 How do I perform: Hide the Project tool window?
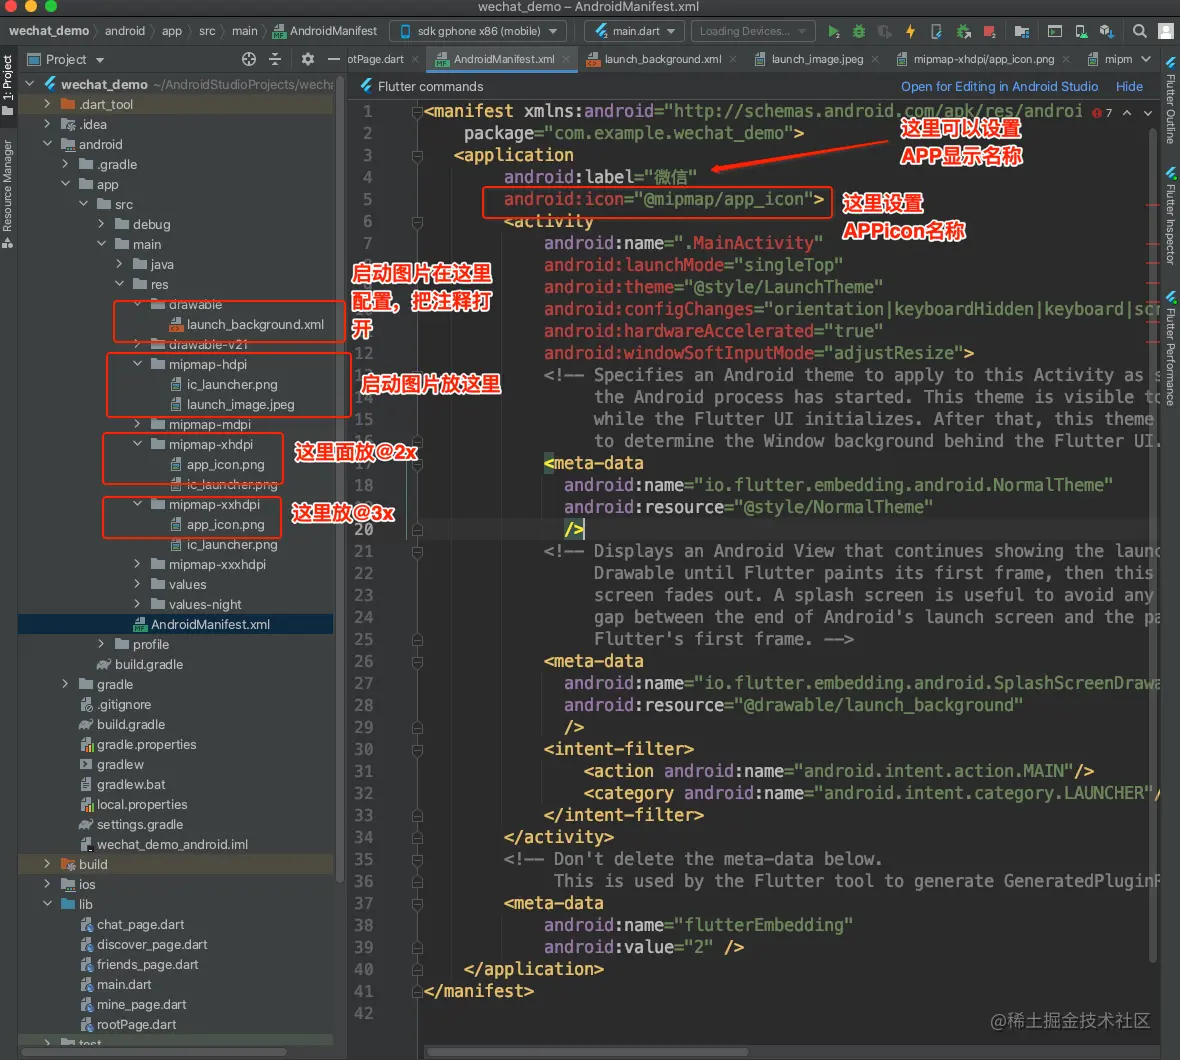click(334, 59)
